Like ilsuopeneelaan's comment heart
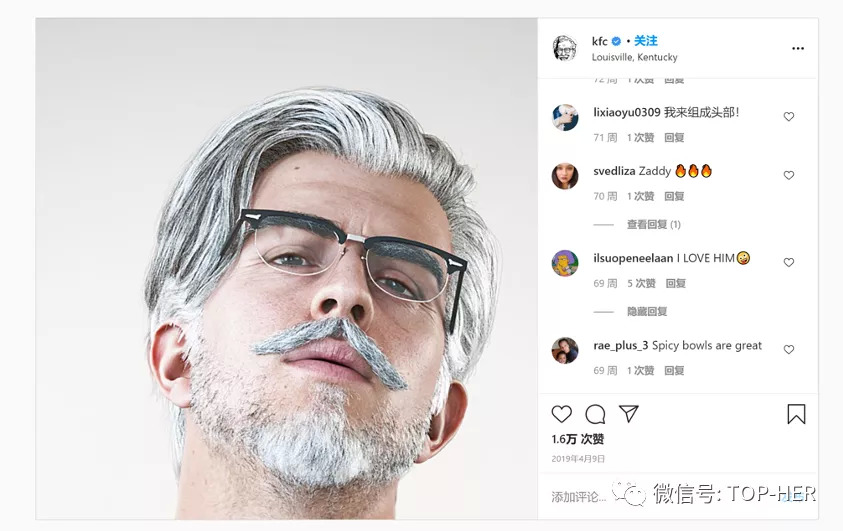843x531 pixels. click(789, 262)
